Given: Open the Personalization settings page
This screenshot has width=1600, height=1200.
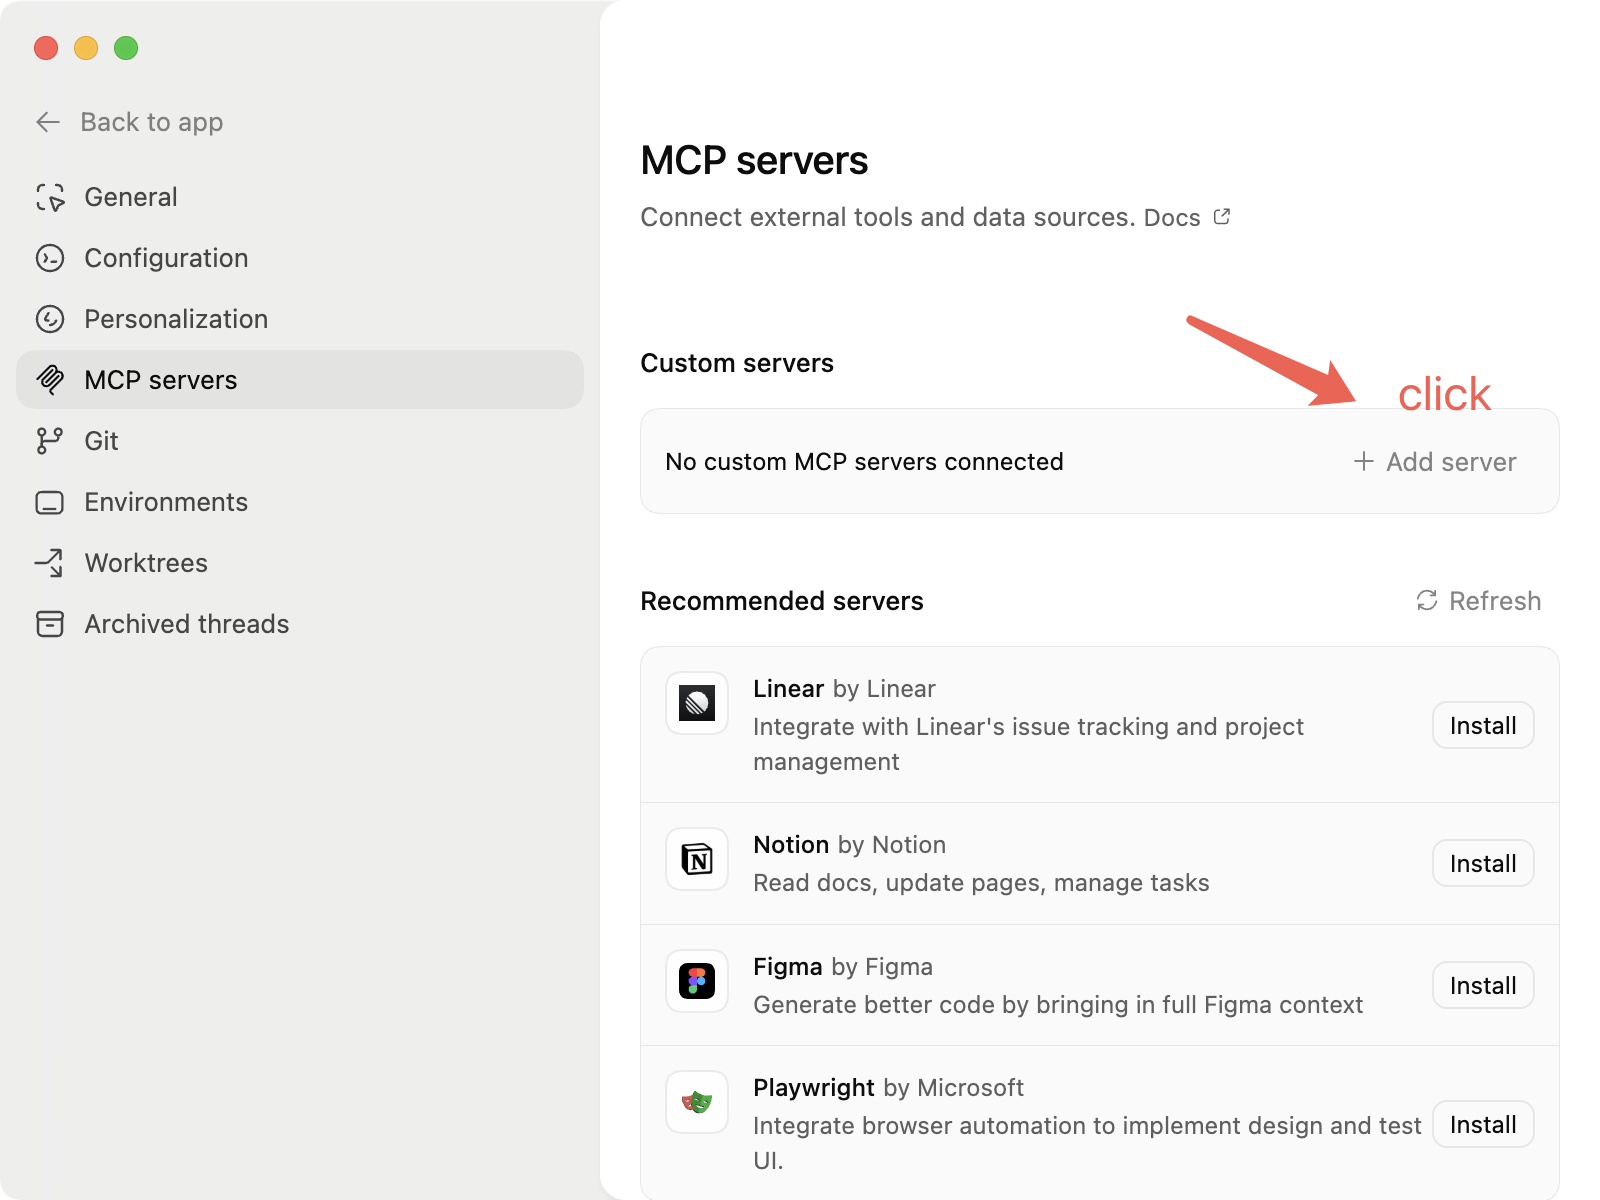Looking at the screenshot, I should click(x=175, y=319).
